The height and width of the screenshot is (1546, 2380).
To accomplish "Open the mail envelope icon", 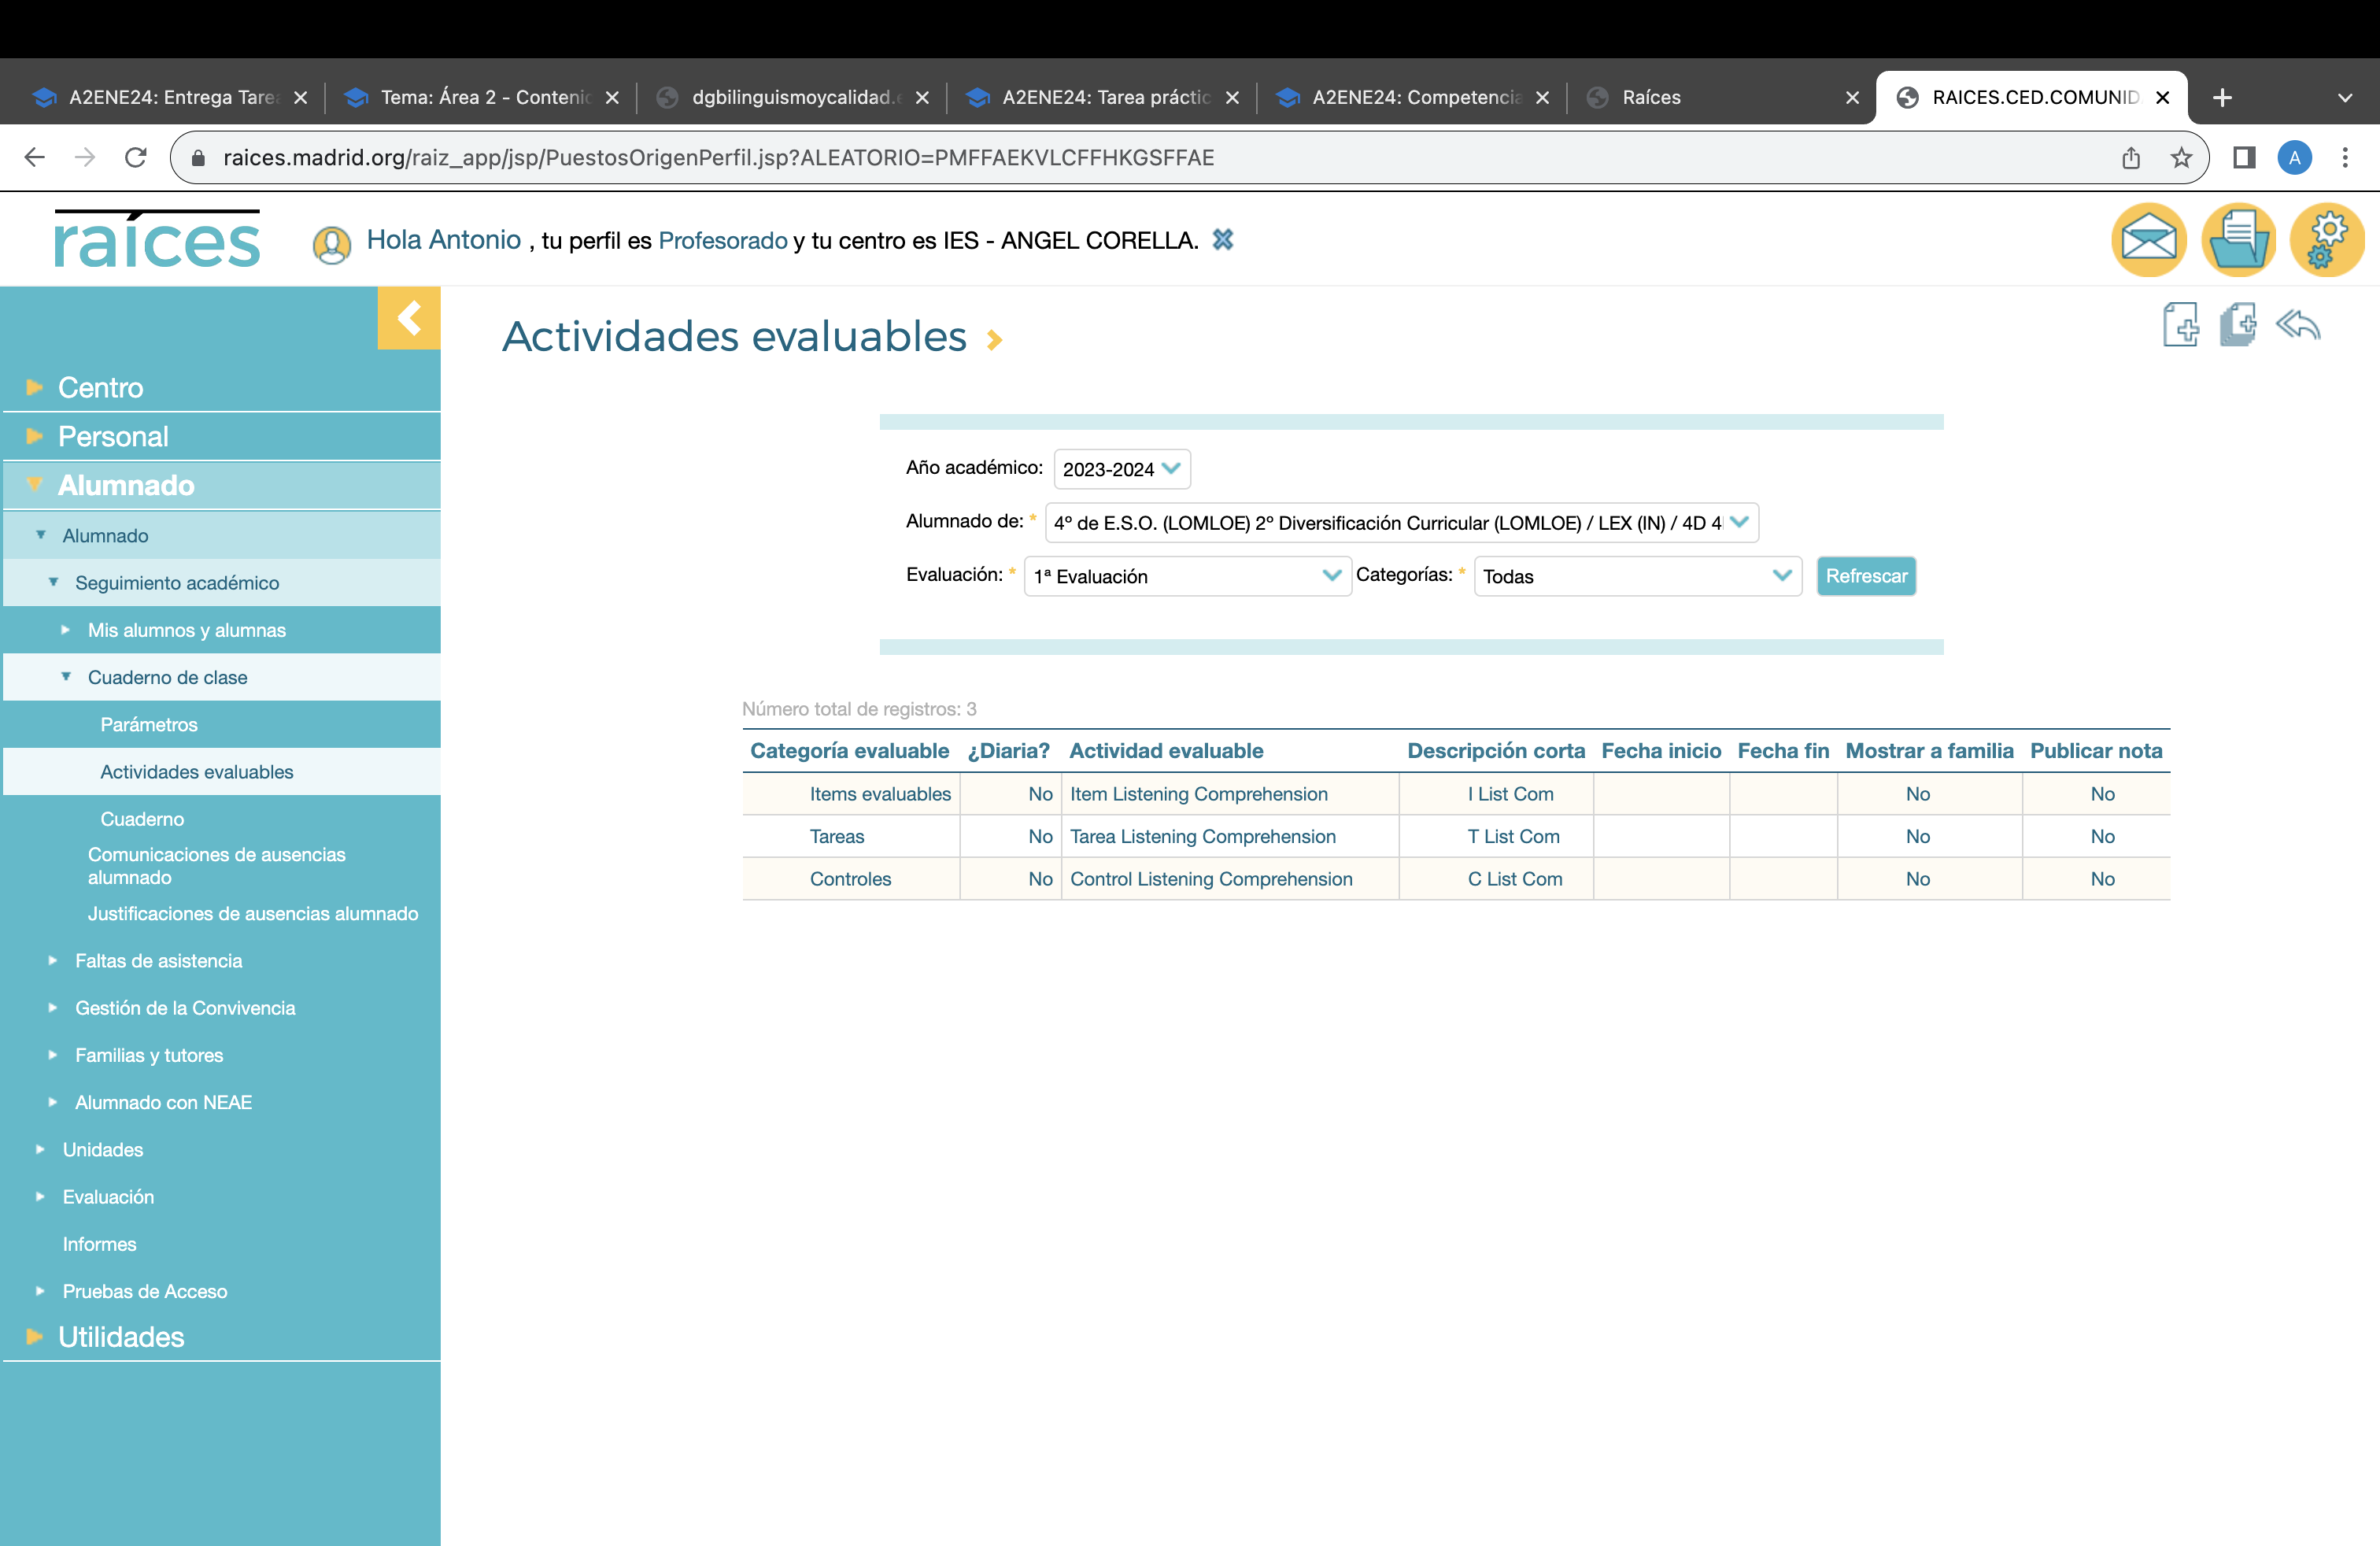I will click(x=2148, y=240).
